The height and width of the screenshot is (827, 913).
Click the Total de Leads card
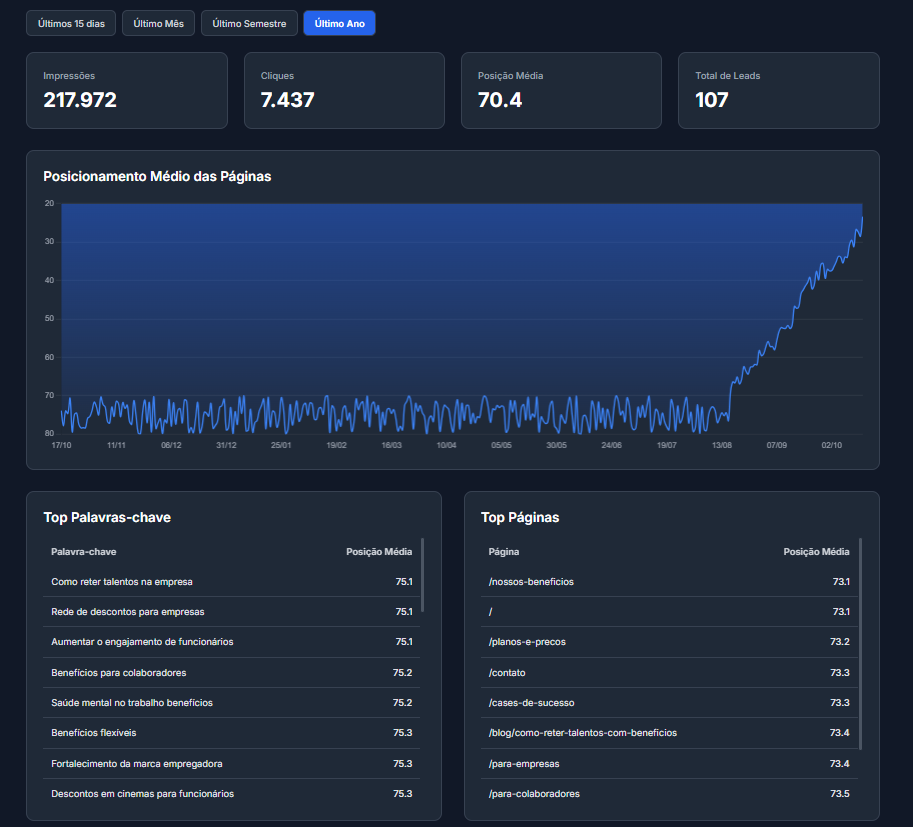click(x=778, y=90)
